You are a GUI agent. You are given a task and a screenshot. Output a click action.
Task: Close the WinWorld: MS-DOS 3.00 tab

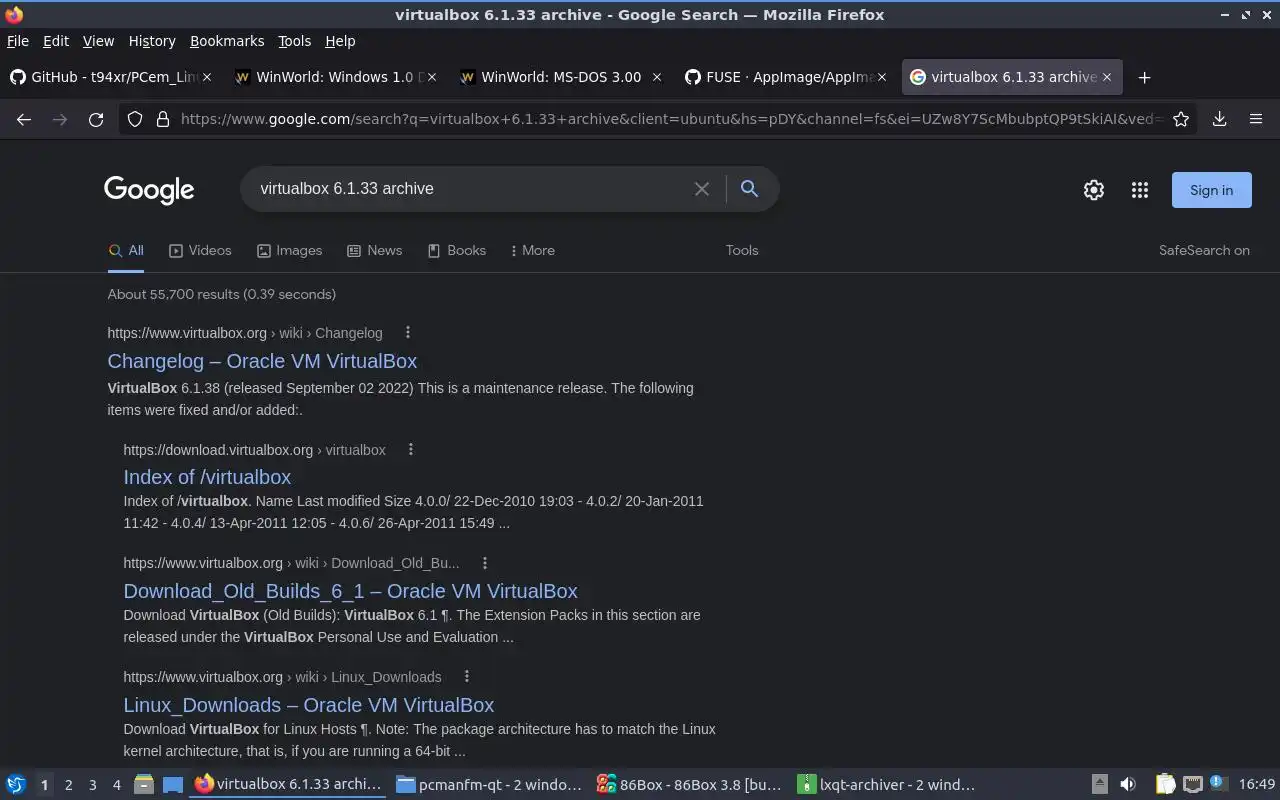pos(657,77)
